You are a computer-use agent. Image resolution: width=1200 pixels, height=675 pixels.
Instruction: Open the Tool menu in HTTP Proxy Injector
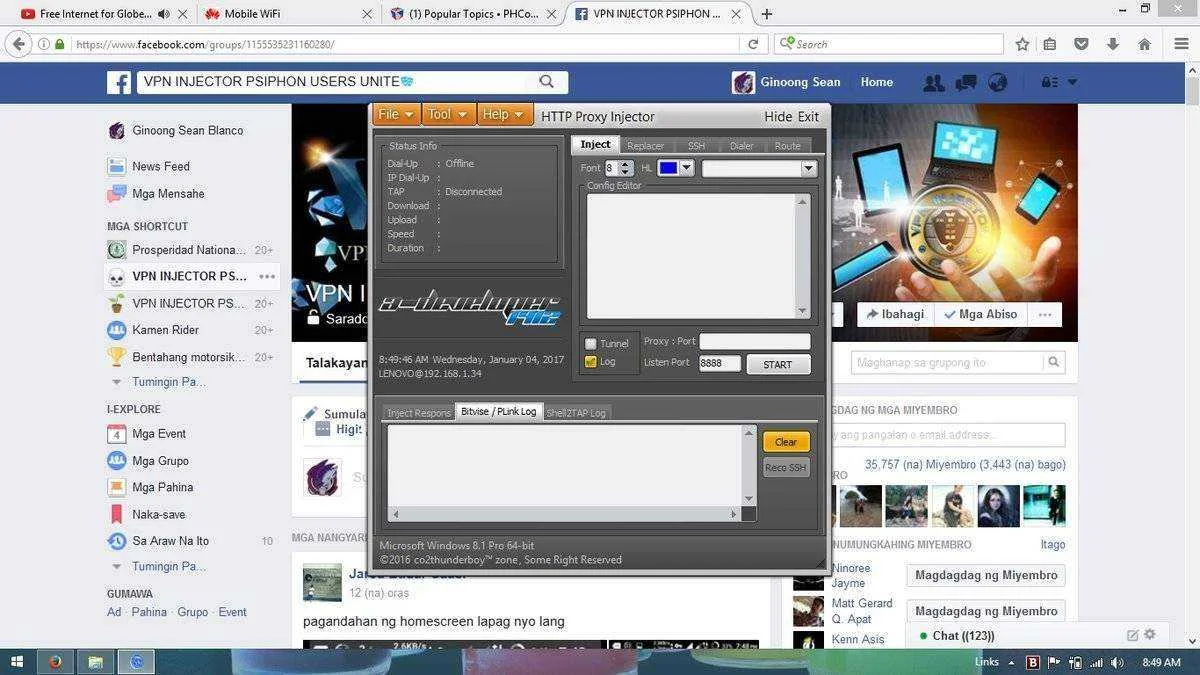(448, 115)
